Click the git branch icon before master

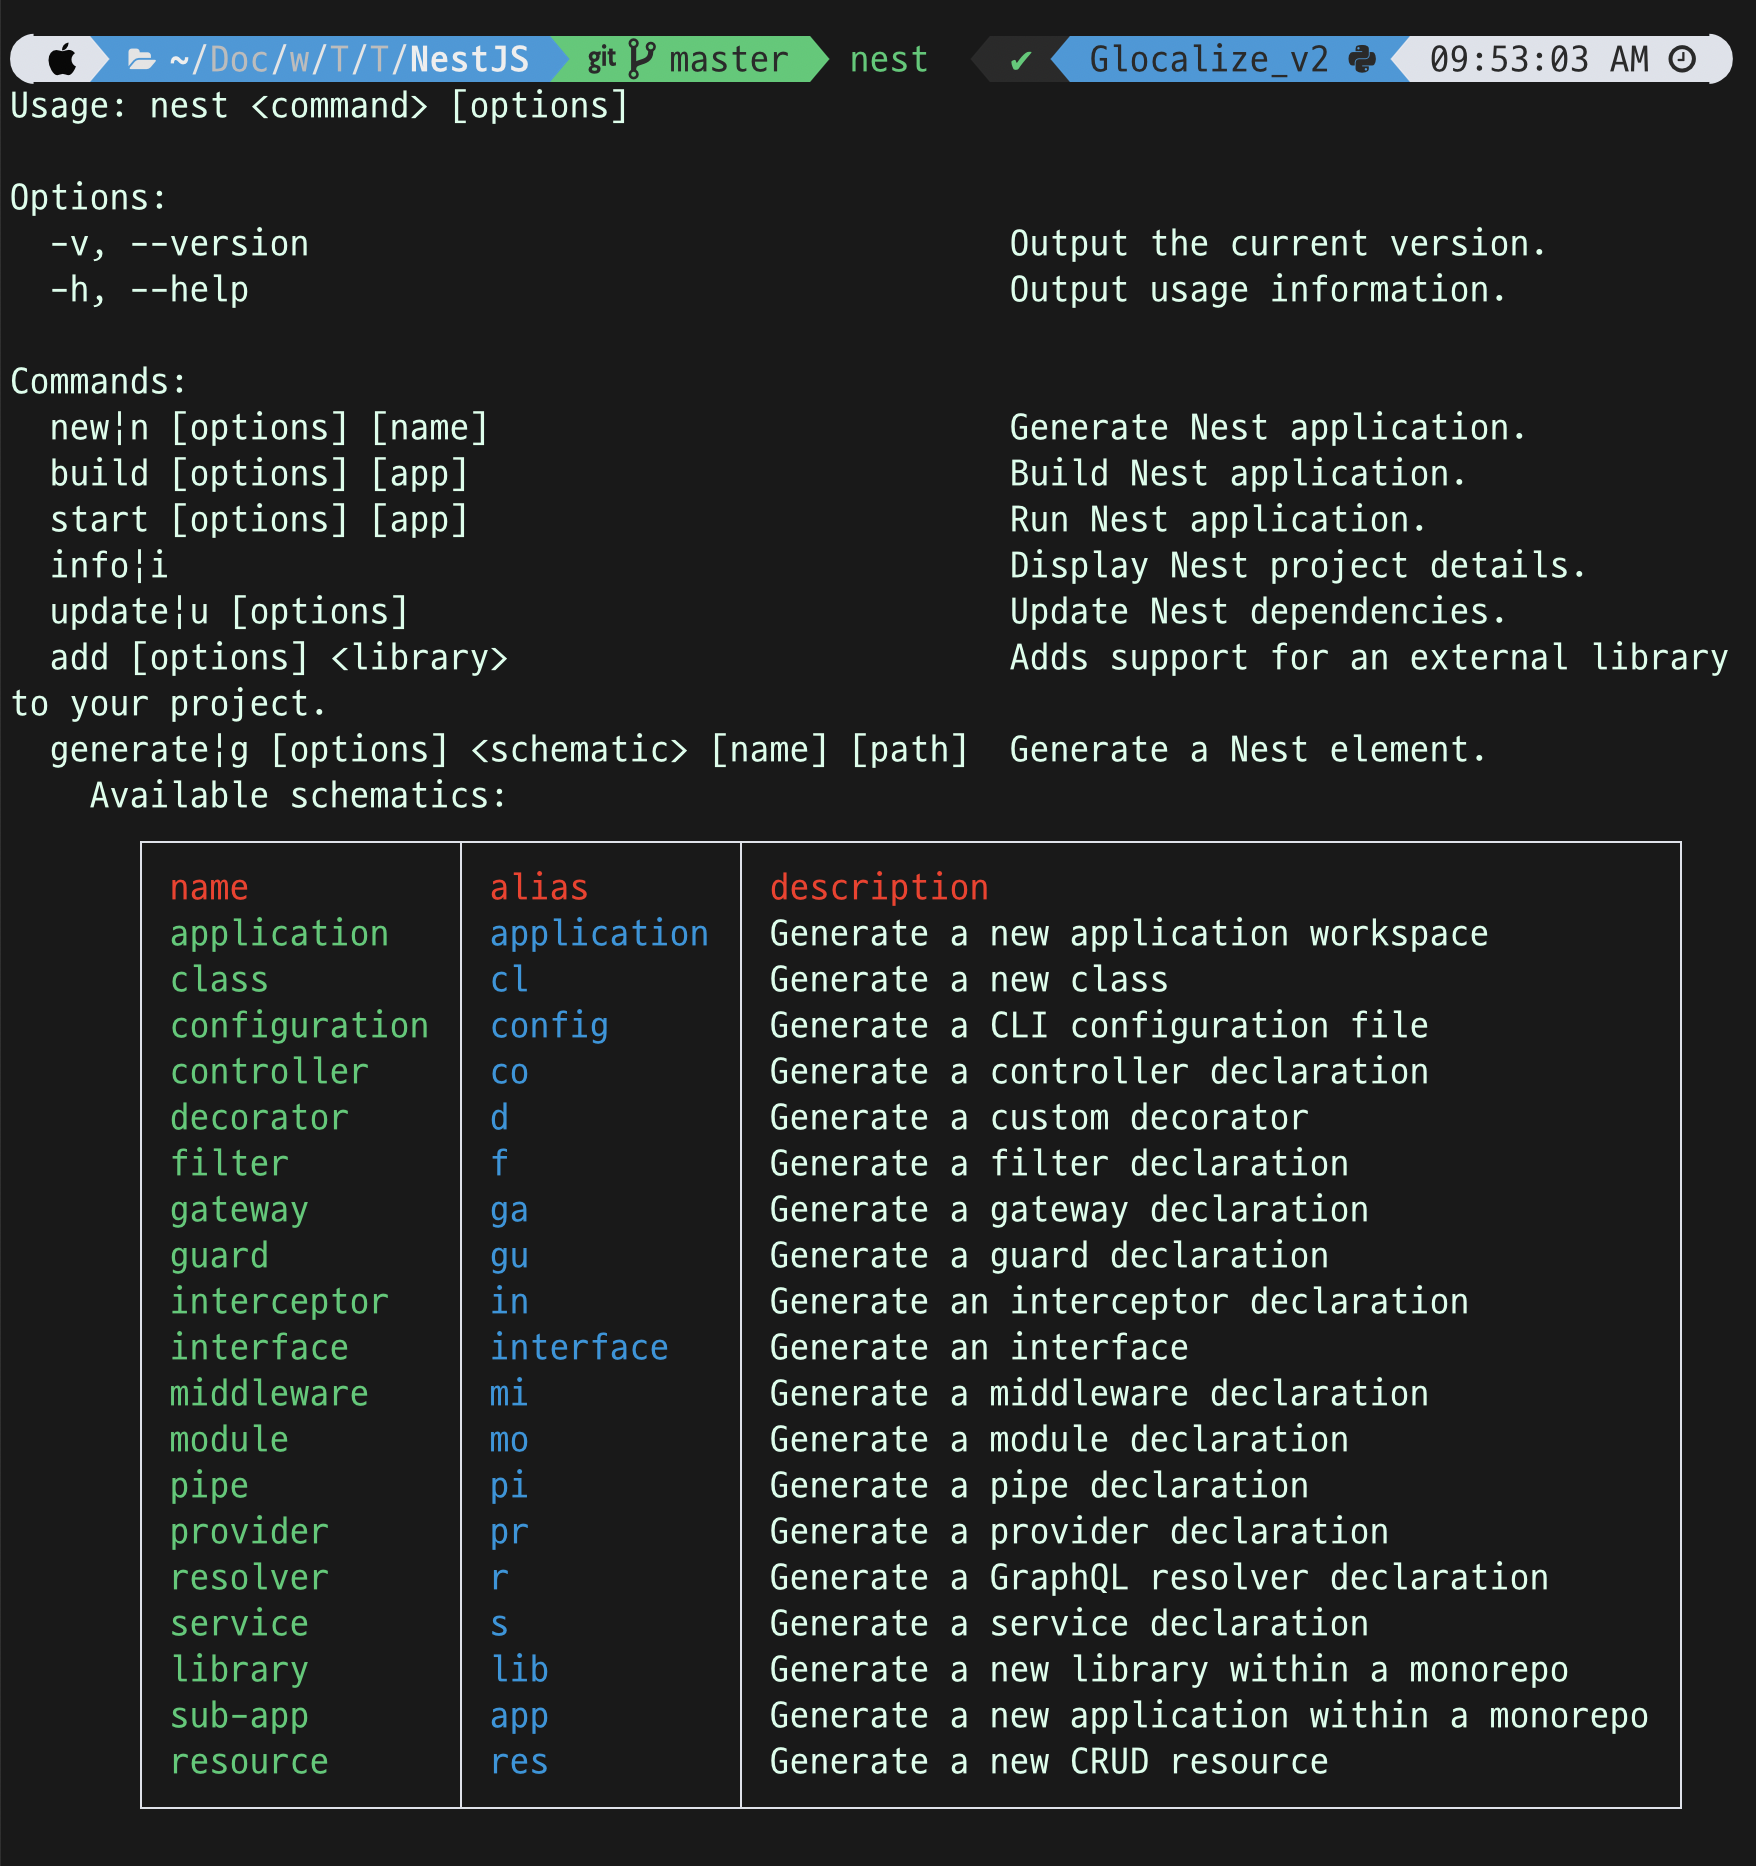pos(641,59)
